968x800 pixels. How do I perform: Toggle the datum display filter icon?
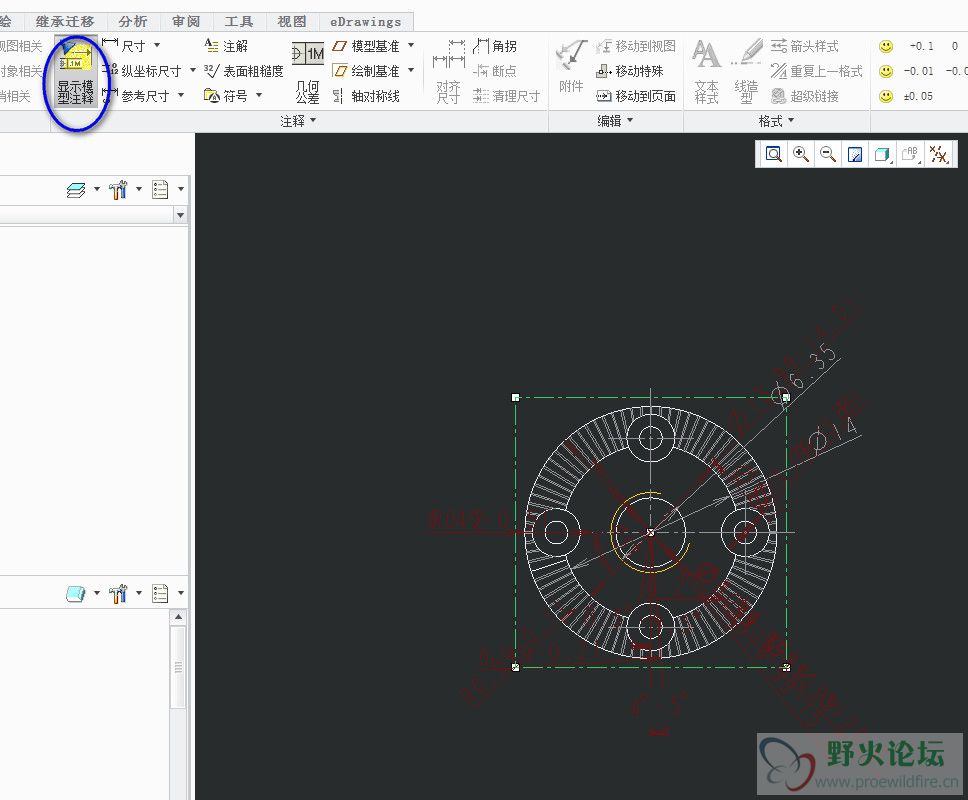(x=938, y=154)
